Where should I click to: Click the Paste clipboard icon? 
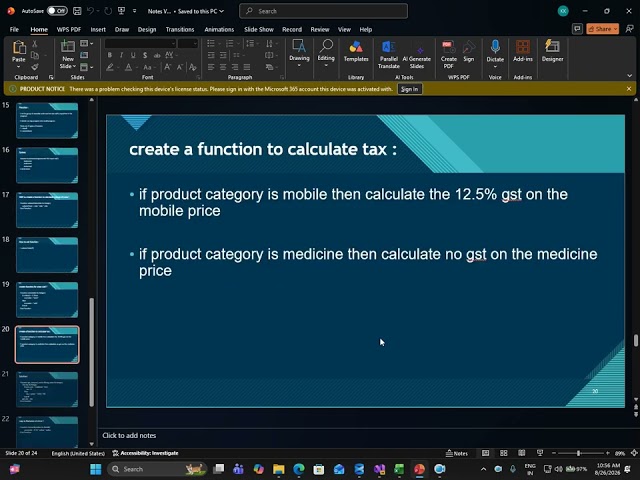[19, 48]
